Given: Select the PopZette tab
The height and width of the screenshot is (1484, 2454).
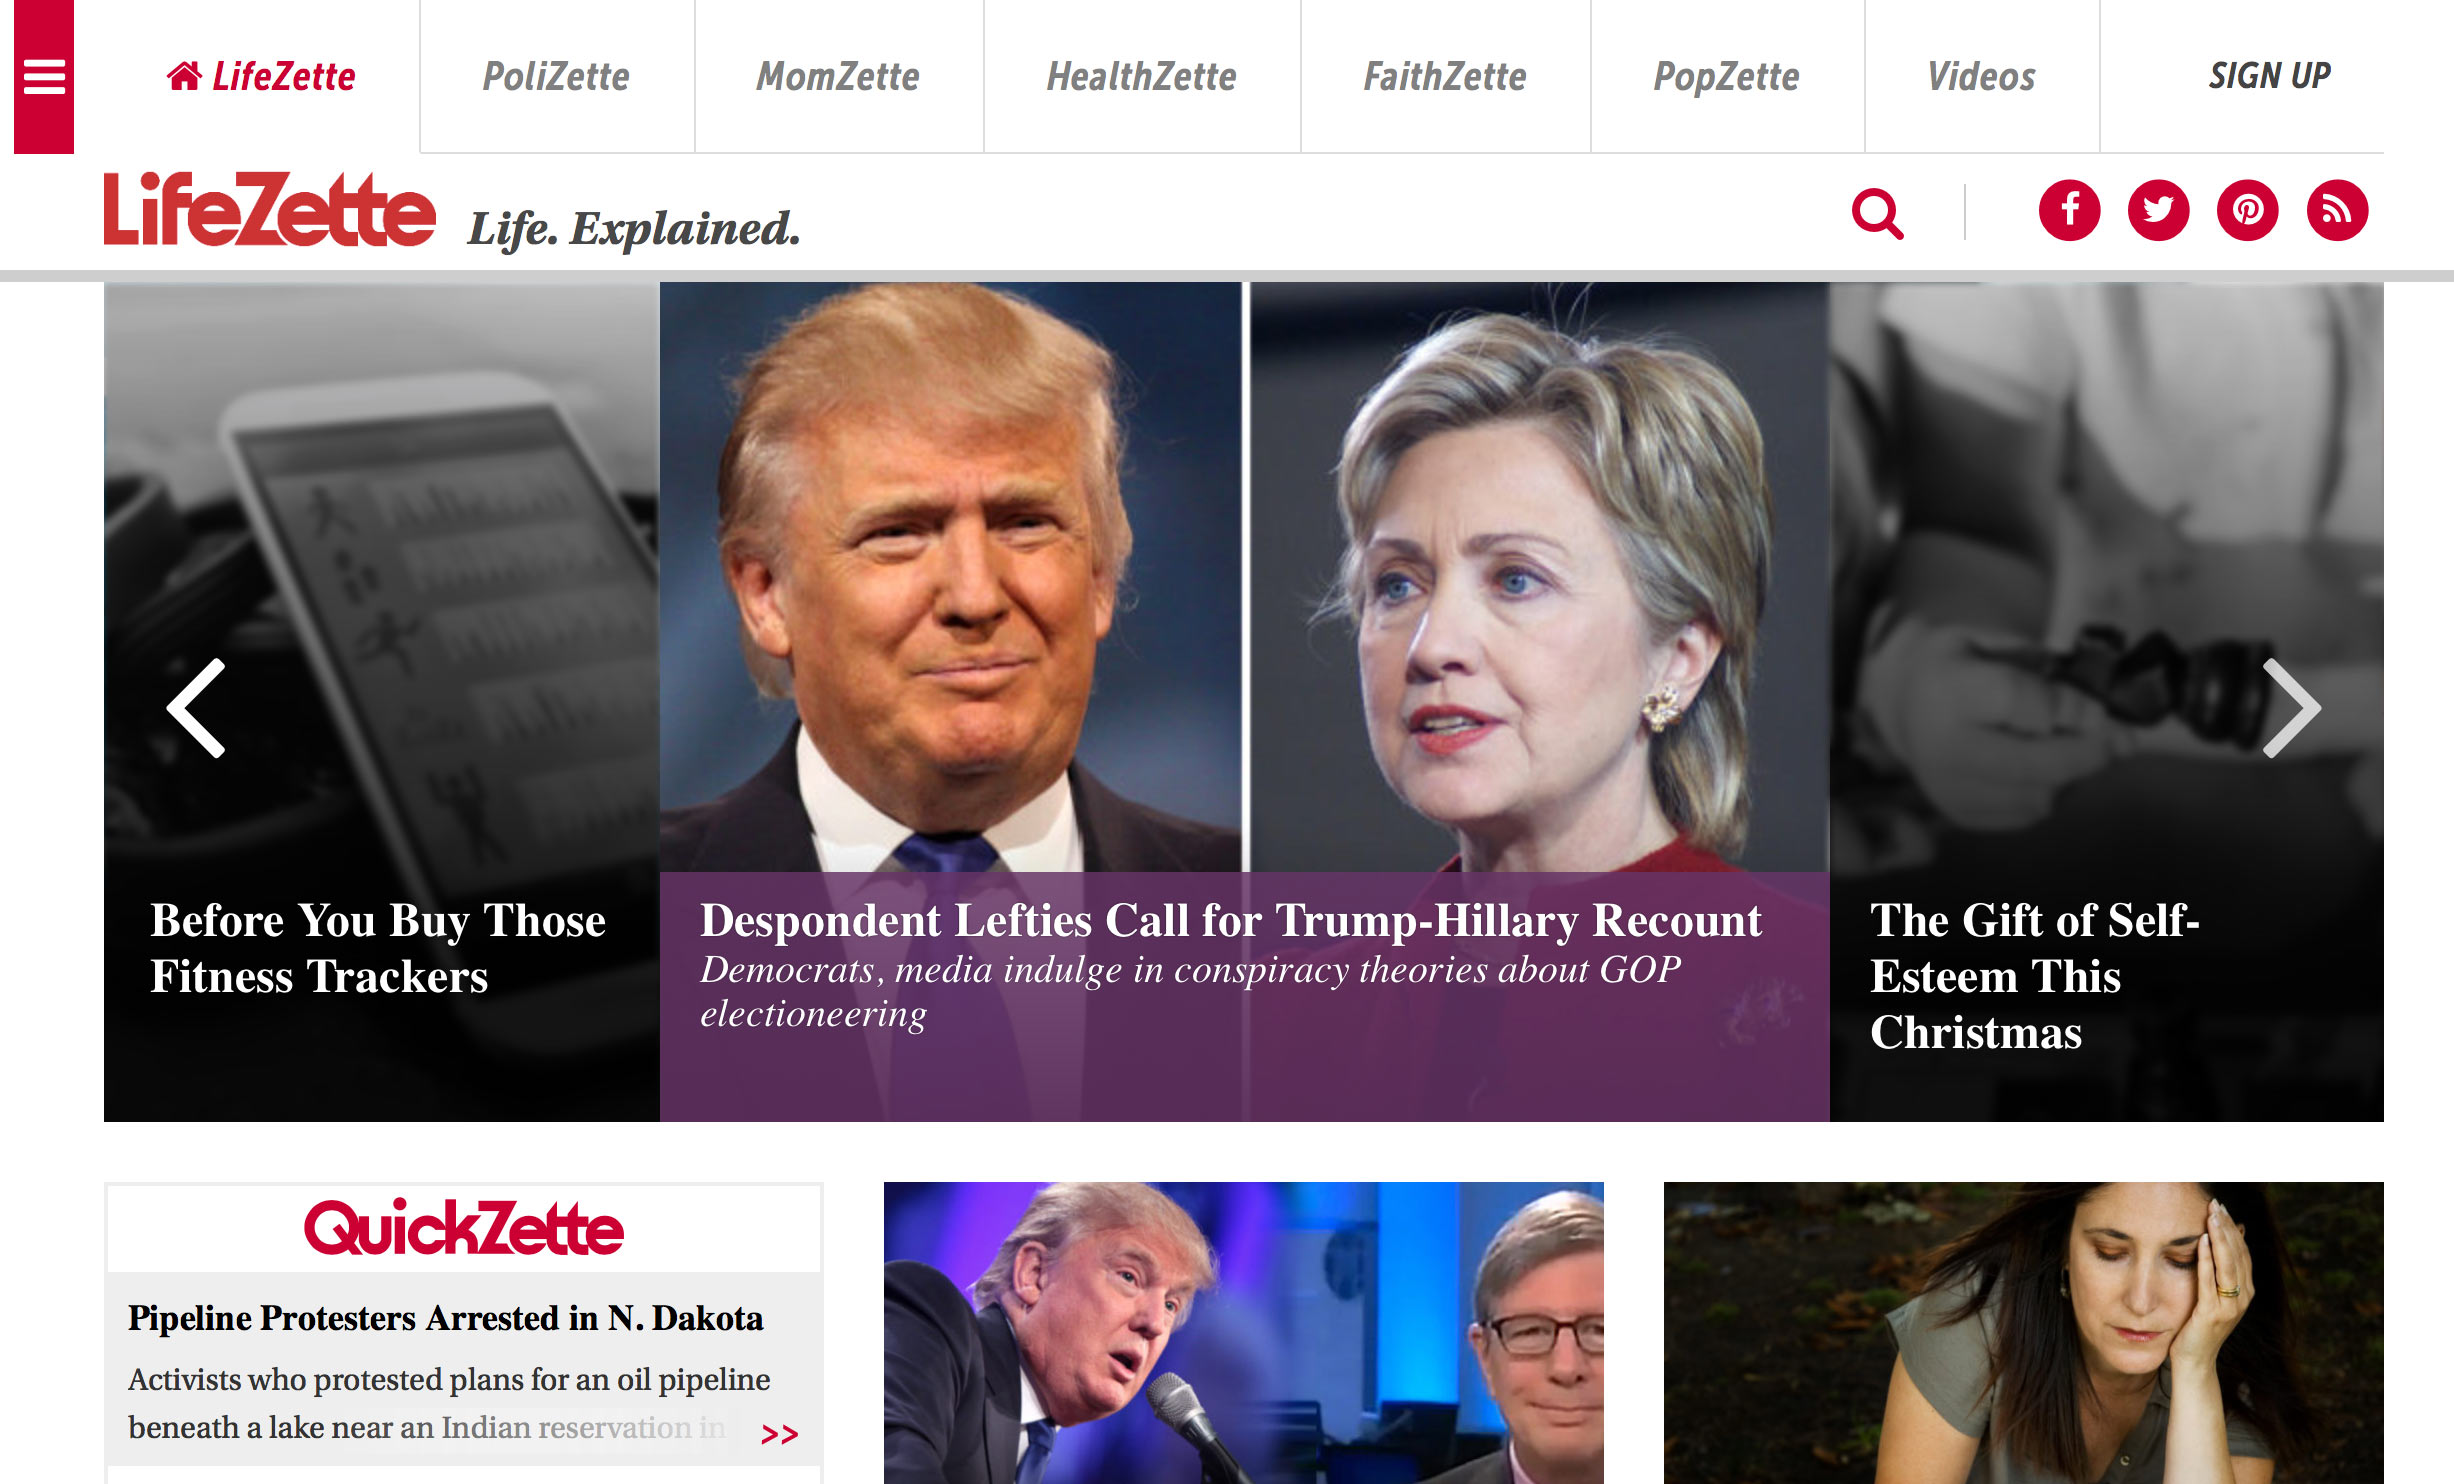Looking at the screenshot, I should point(1726,77).
